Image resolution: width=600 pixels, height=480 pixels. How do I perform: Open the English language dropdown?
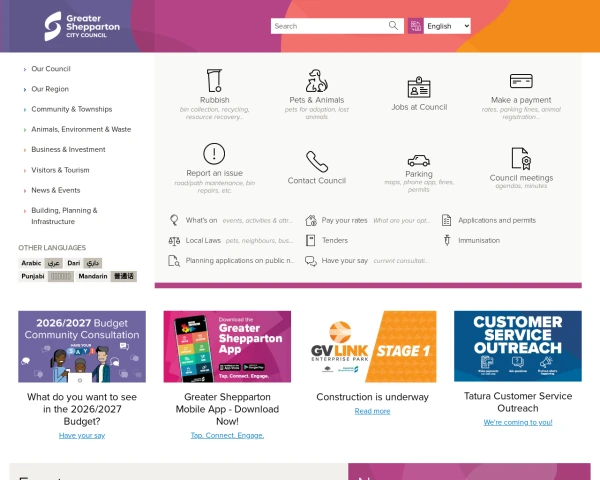(447, 26)
